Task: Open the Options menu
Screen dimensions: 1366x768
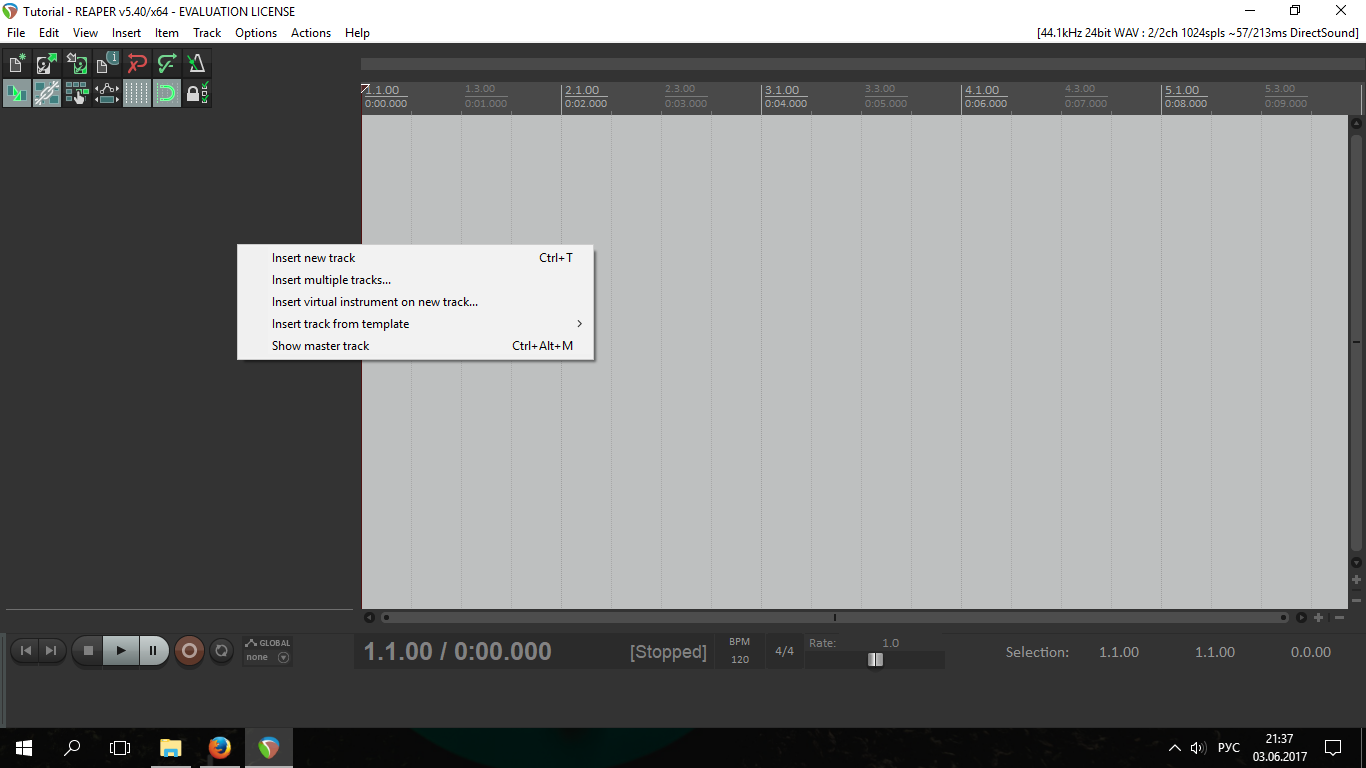Action: point(256,33)
